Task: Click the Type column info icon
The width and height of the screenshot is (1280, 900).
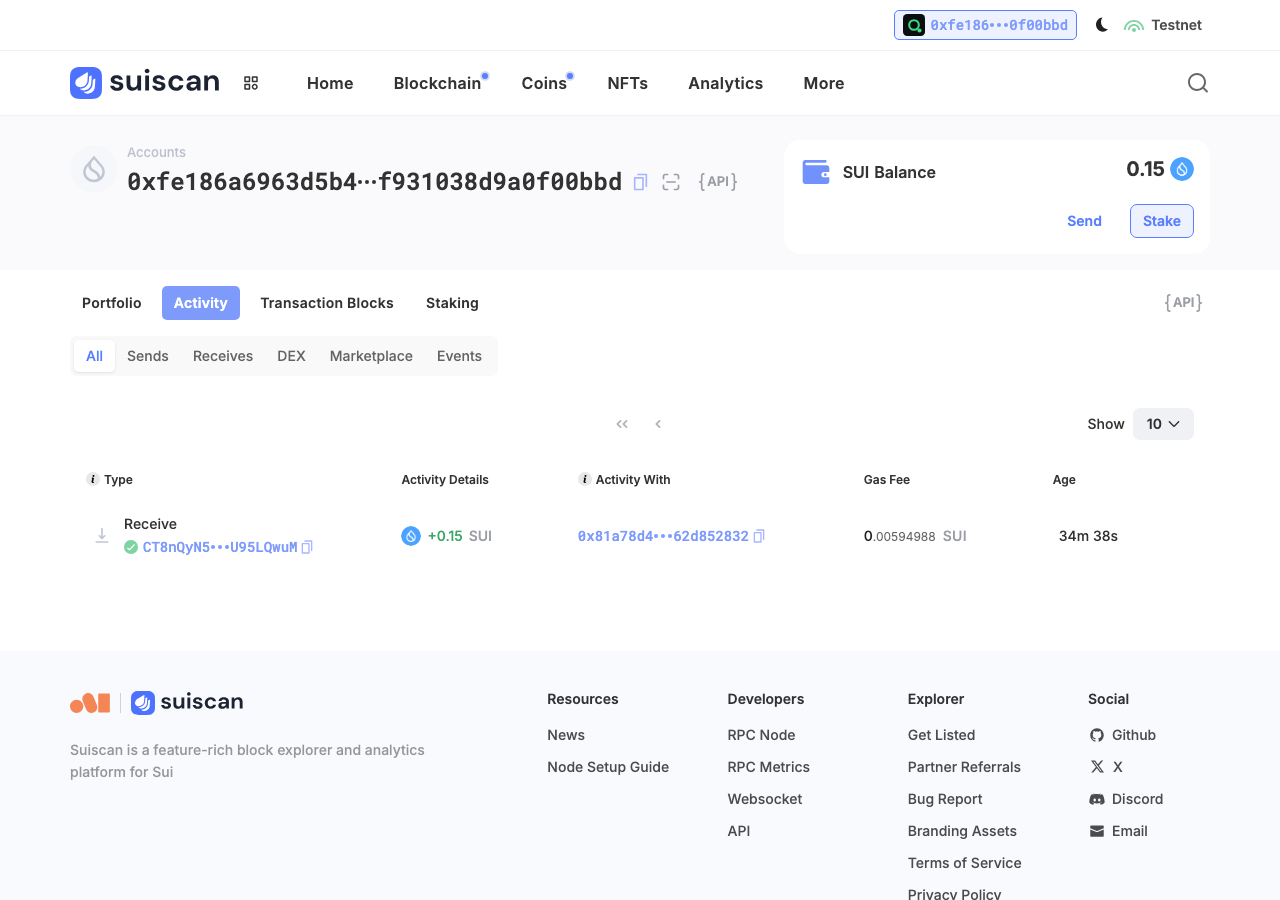Action: coord(93,479)
